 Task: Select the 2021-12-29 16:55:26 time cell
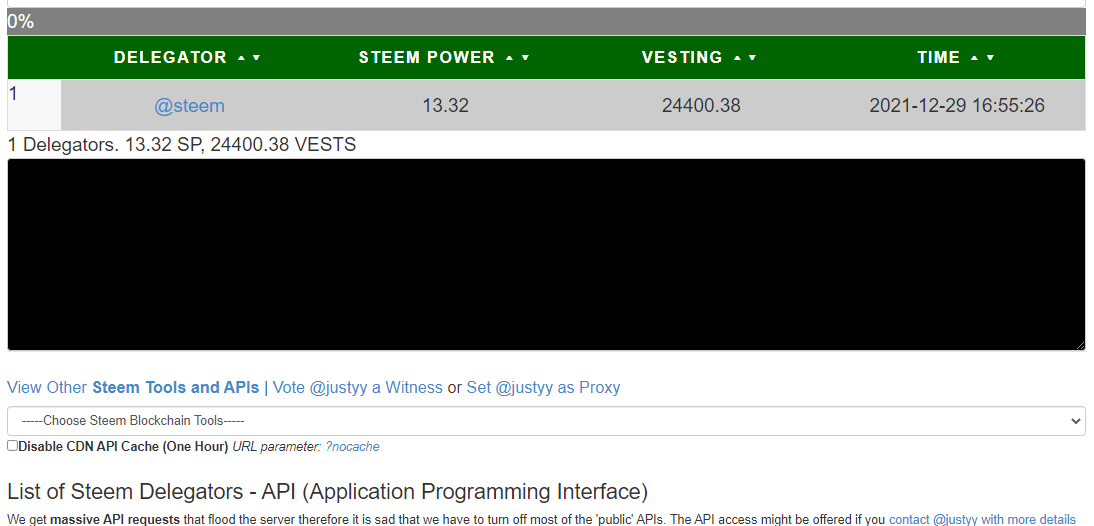coord(957,105)
